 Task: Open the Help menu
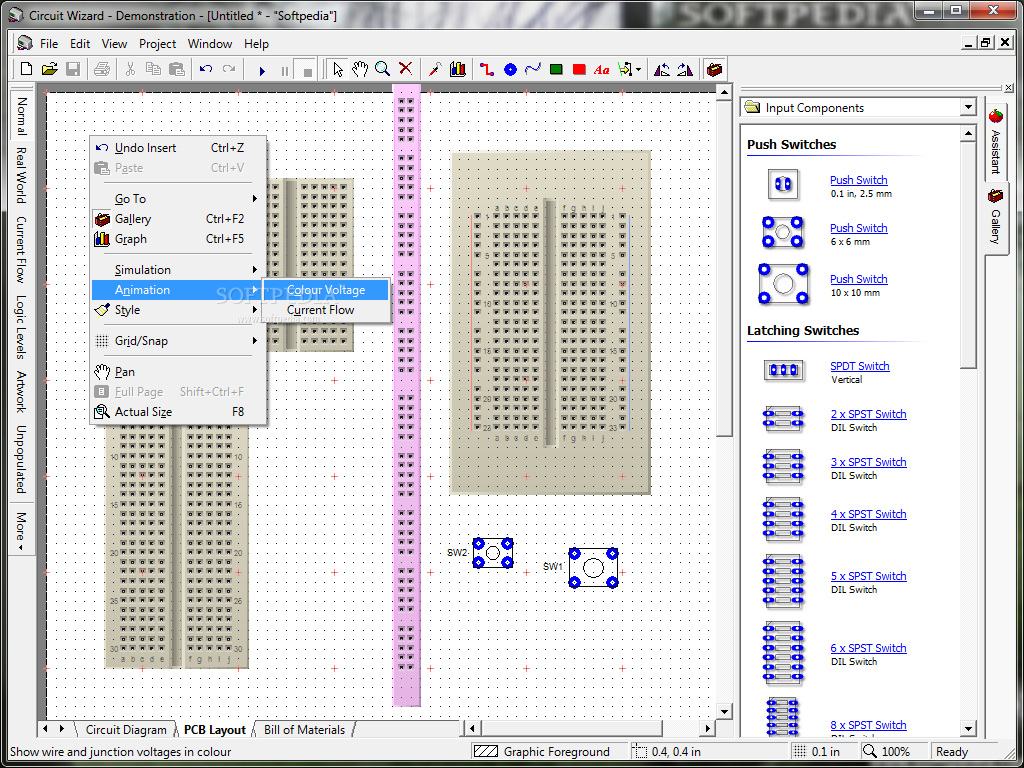point(256,44)
